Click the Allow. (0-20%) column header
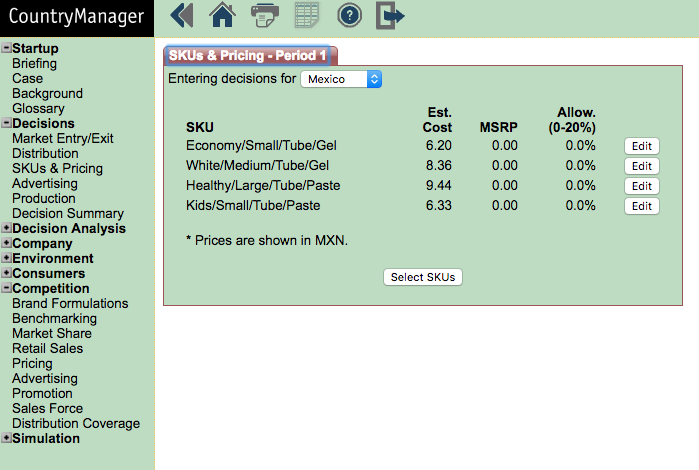 tap(572, 120)
